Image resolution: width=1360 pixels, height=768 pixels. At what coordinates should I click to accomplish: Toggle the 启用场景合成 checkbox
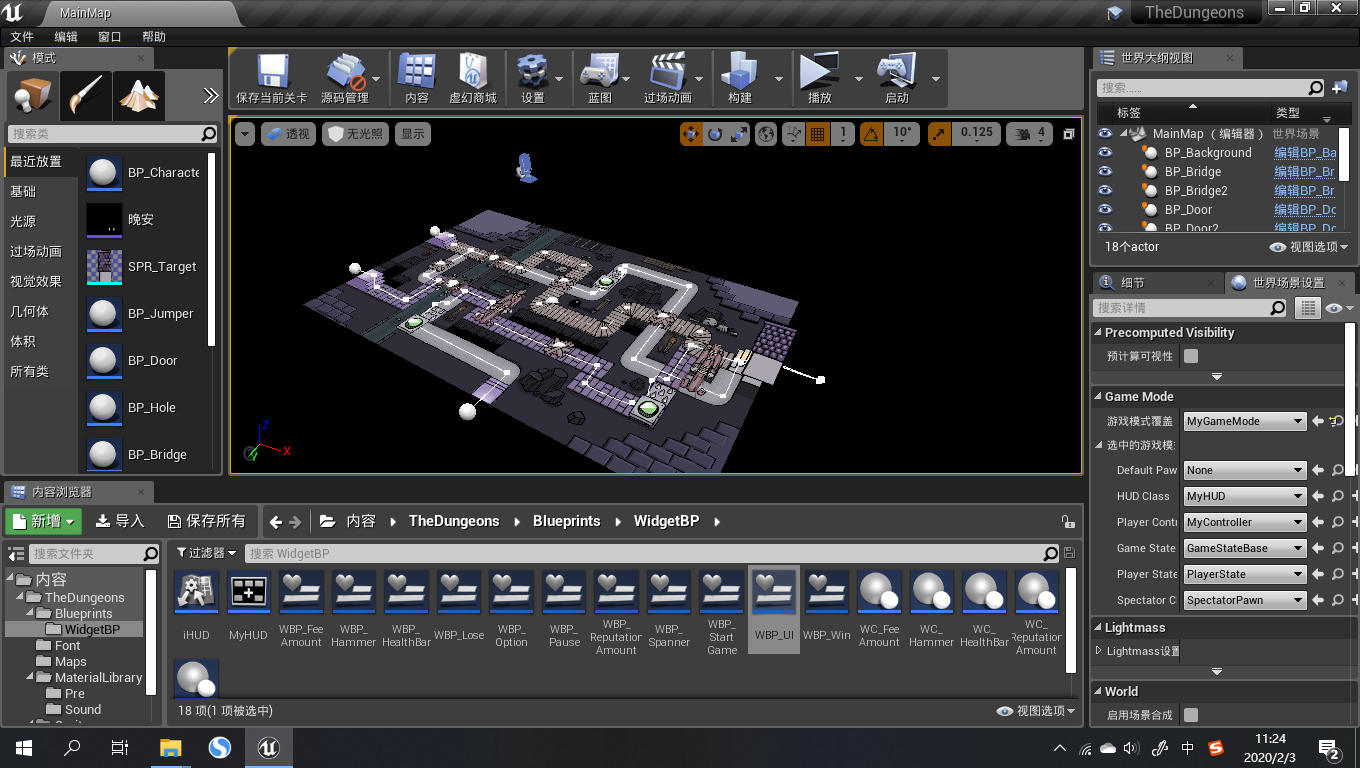pyautogui.click(x=1191, y=715)
